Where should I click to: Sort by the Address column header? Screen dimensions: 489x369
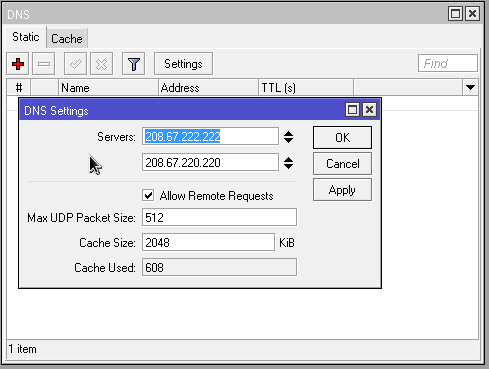coord(208,88)
